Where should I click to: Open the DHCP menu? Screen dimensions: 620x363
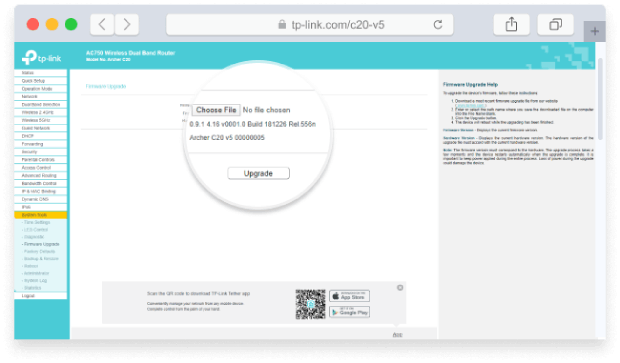pyautogui.click(x=40, y=136)
